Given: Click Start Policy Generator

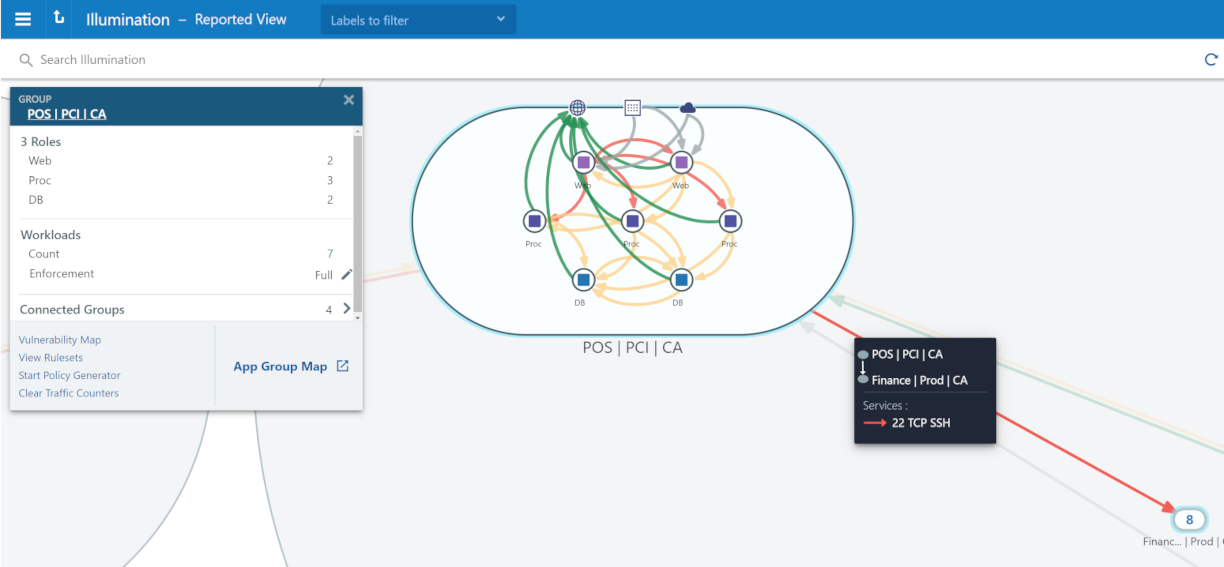Looking at the screenshot, I should [x=70, y=376].
